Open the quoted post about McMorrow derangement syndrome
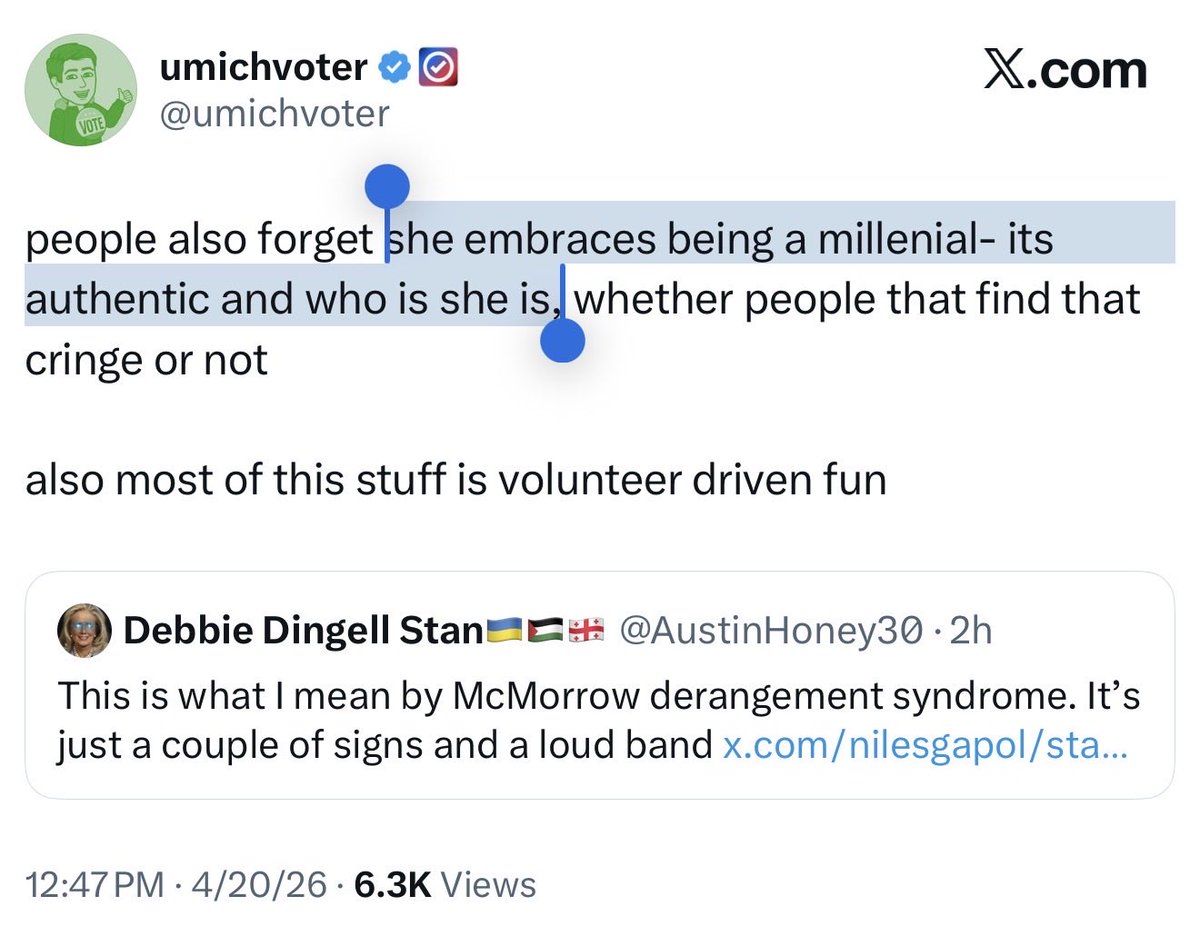The width and height of the screenshot is (1200, 936). (x=600, y=695)
